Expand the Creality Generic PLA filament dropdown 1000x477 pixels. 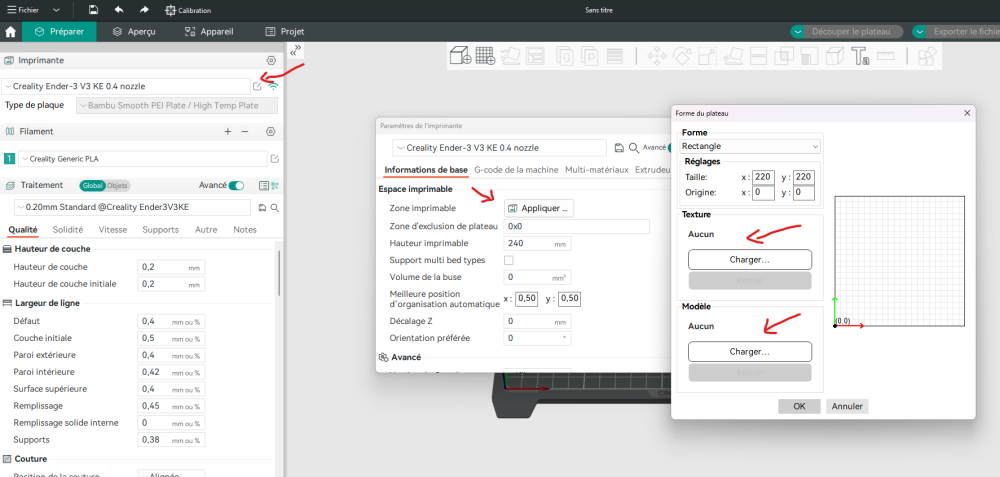[142, 159]
